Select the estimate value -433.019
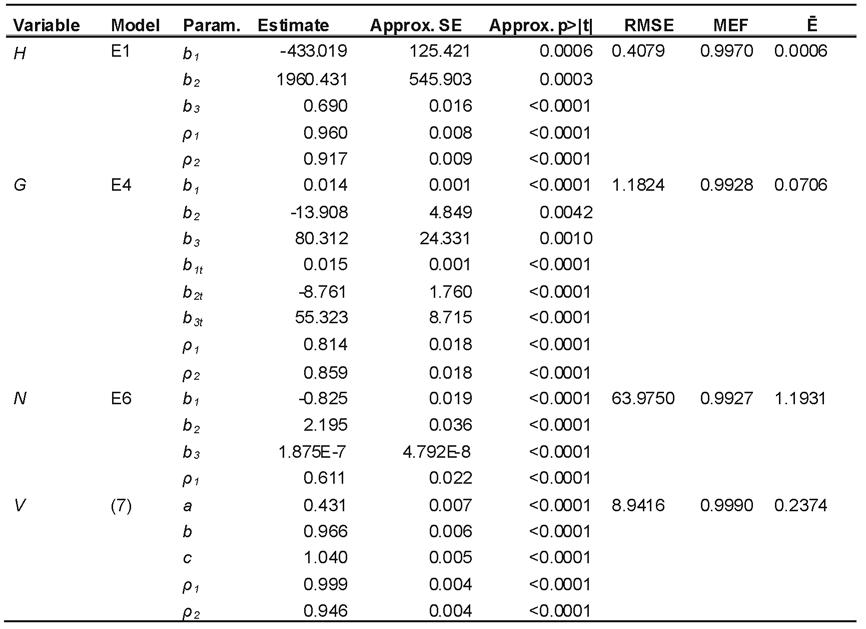Image resolution: width=866 pixels, height=629 pixels. pos(314,51)
